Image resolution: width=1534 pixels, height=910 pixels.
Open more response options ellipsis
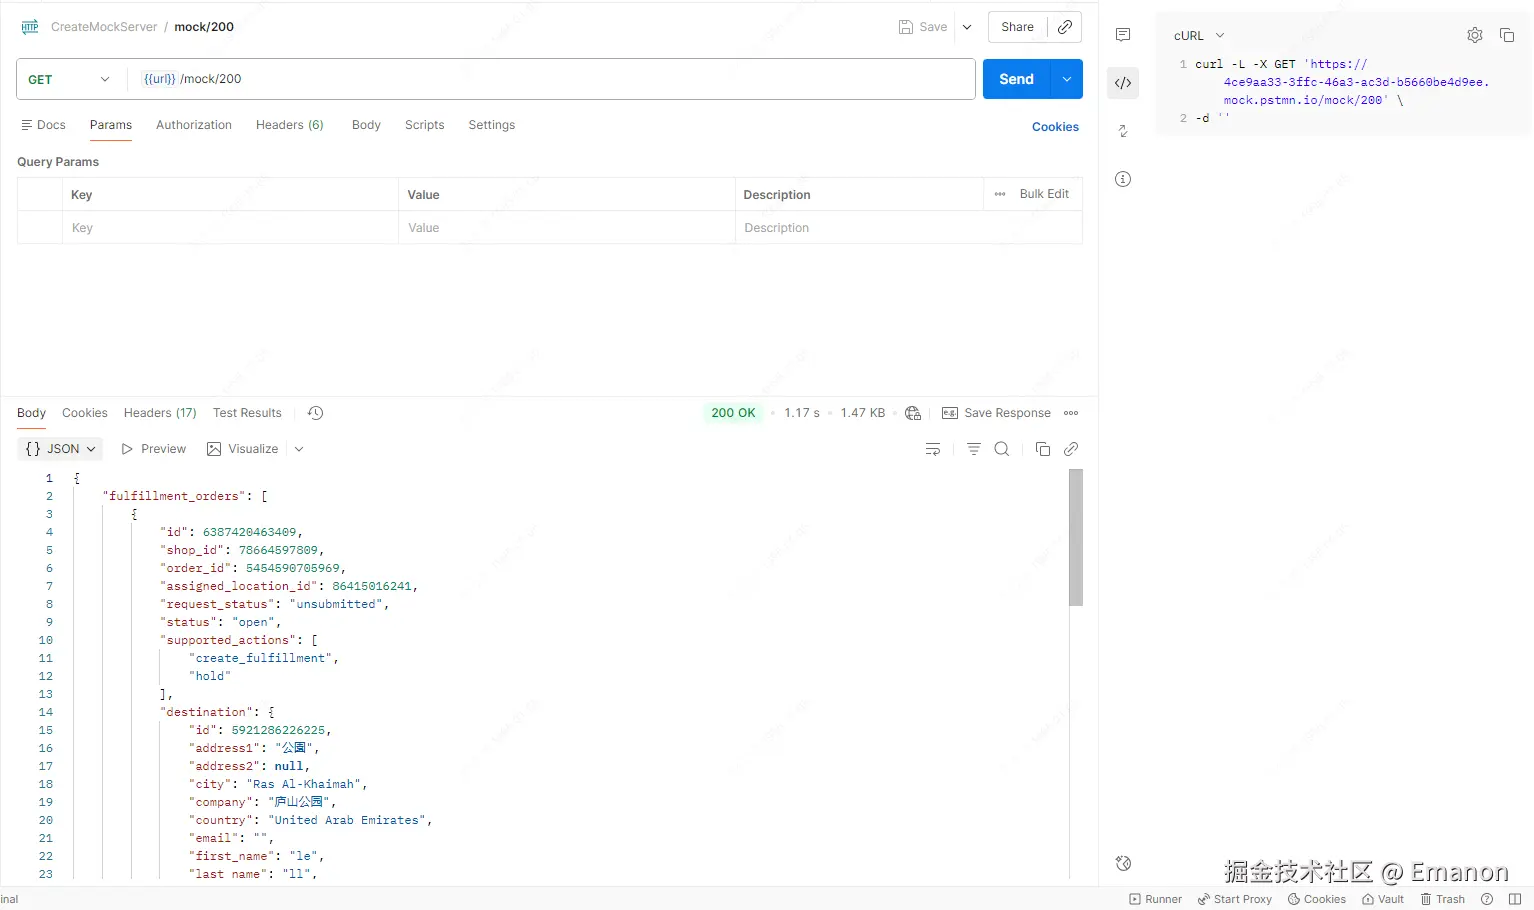(x=1071, y=413)
